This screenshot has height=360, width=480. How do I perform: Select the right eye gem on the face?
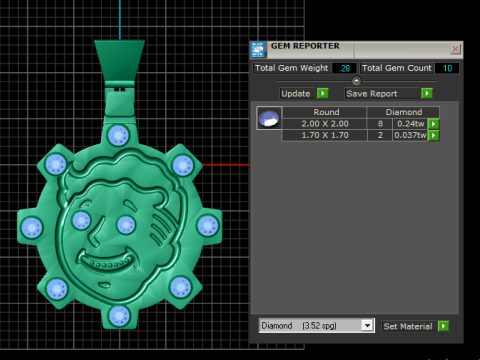126,225
